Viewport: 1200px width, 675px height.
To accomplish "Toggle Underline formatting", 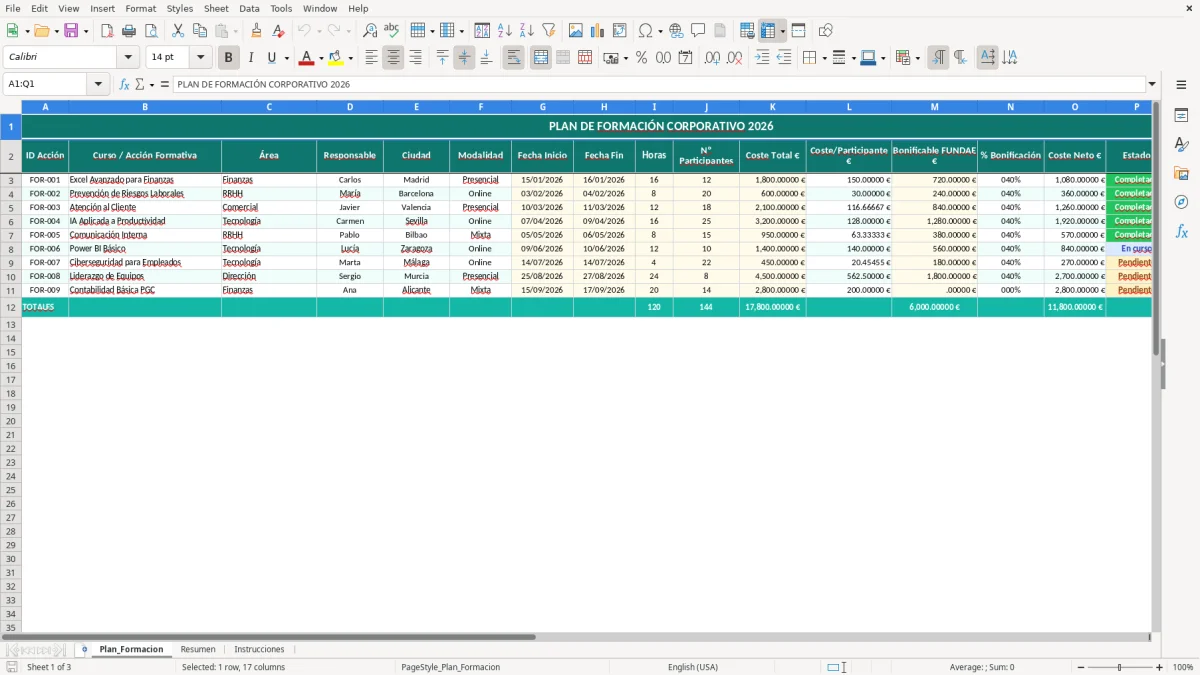I will coord(271,58).
